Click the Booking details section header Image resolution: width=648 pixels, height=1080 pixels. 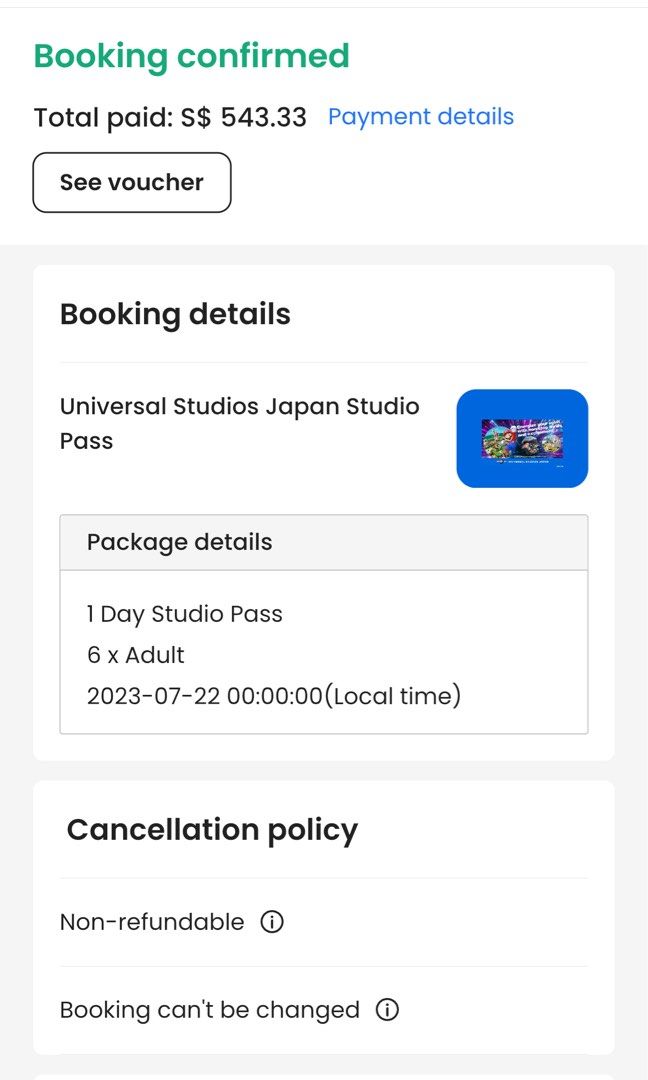click(176, 314)
